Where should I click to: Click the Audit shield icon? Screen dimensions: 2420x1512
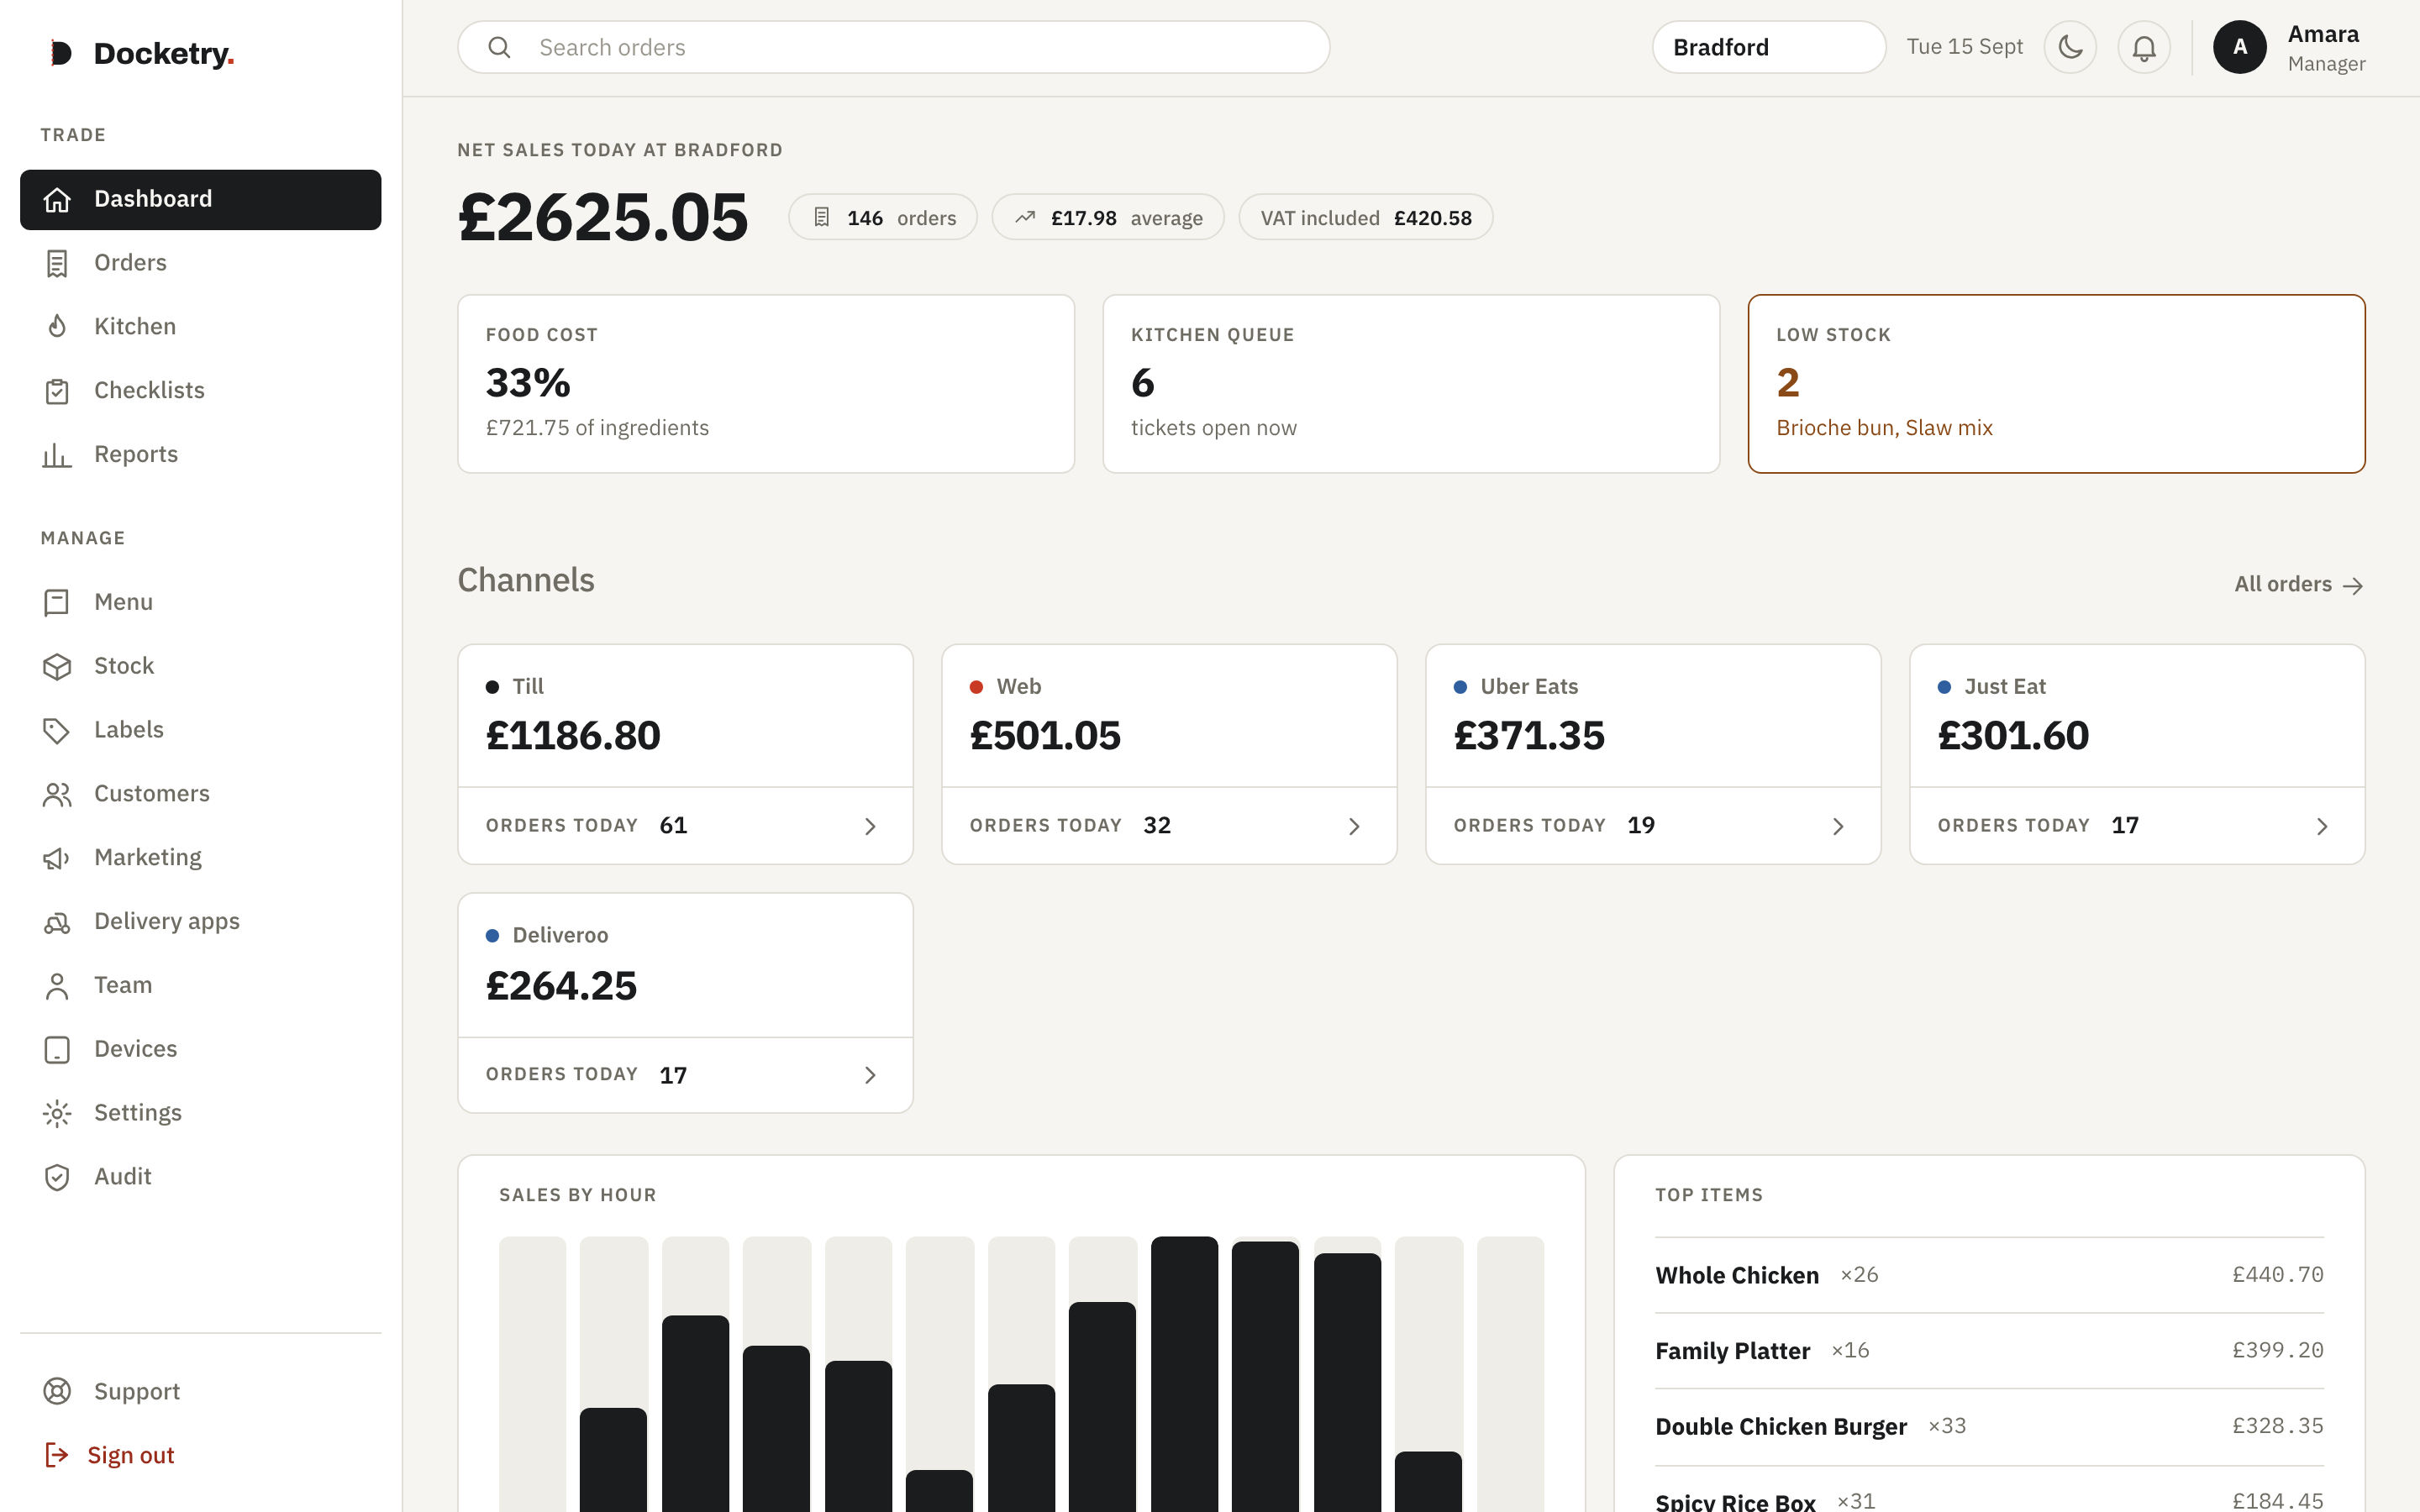coord(57,1177)
